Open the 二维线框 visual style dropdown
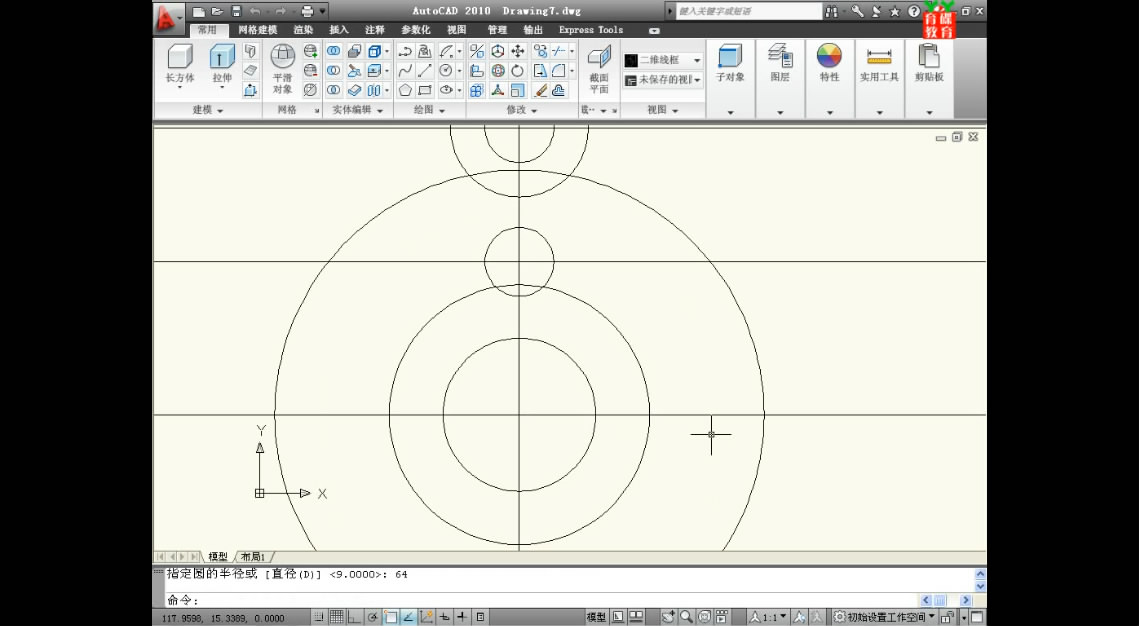 tap(663, 60)
